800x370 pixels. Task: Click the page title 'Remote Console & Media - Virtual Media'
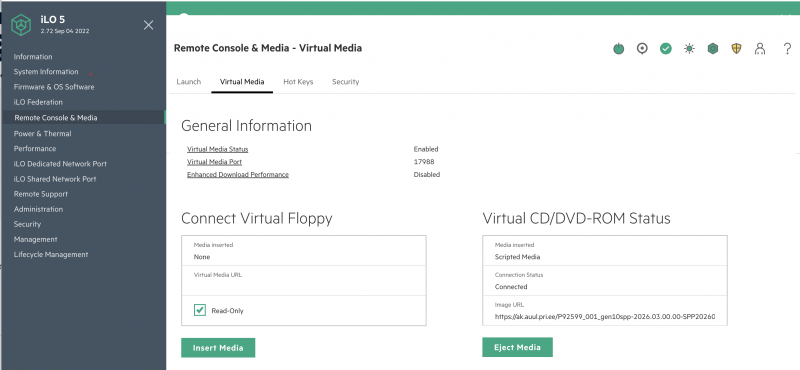(268, 48)
